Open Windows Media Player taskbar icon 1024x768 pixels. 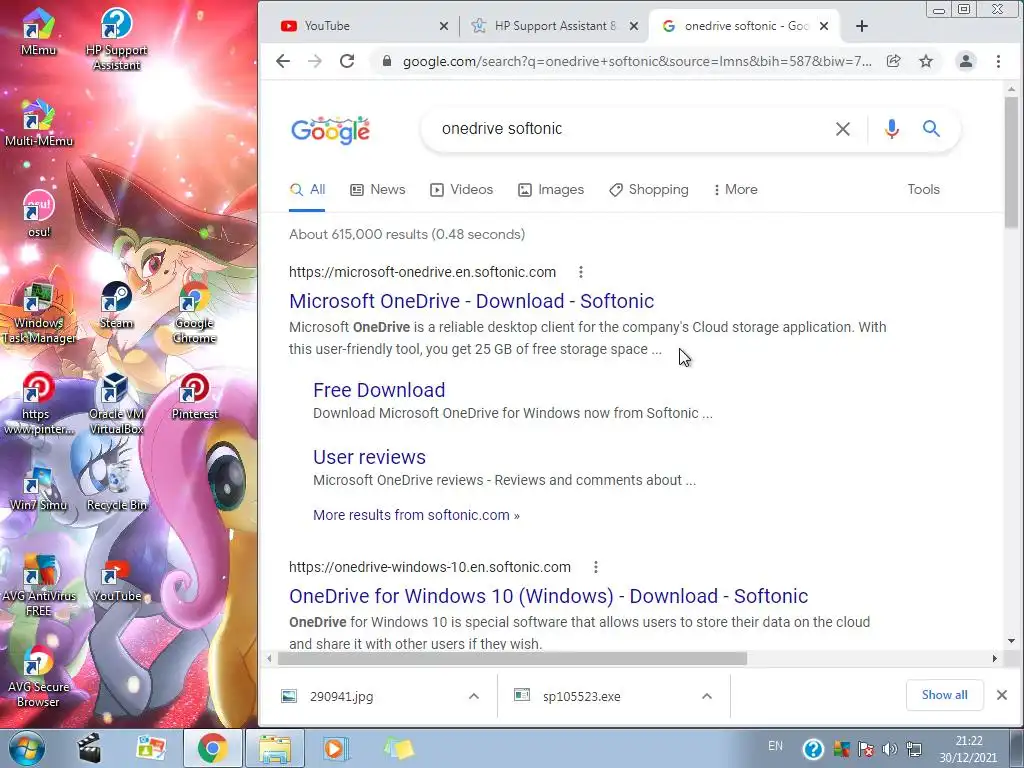pyautogui.click(x=334, y=748)
